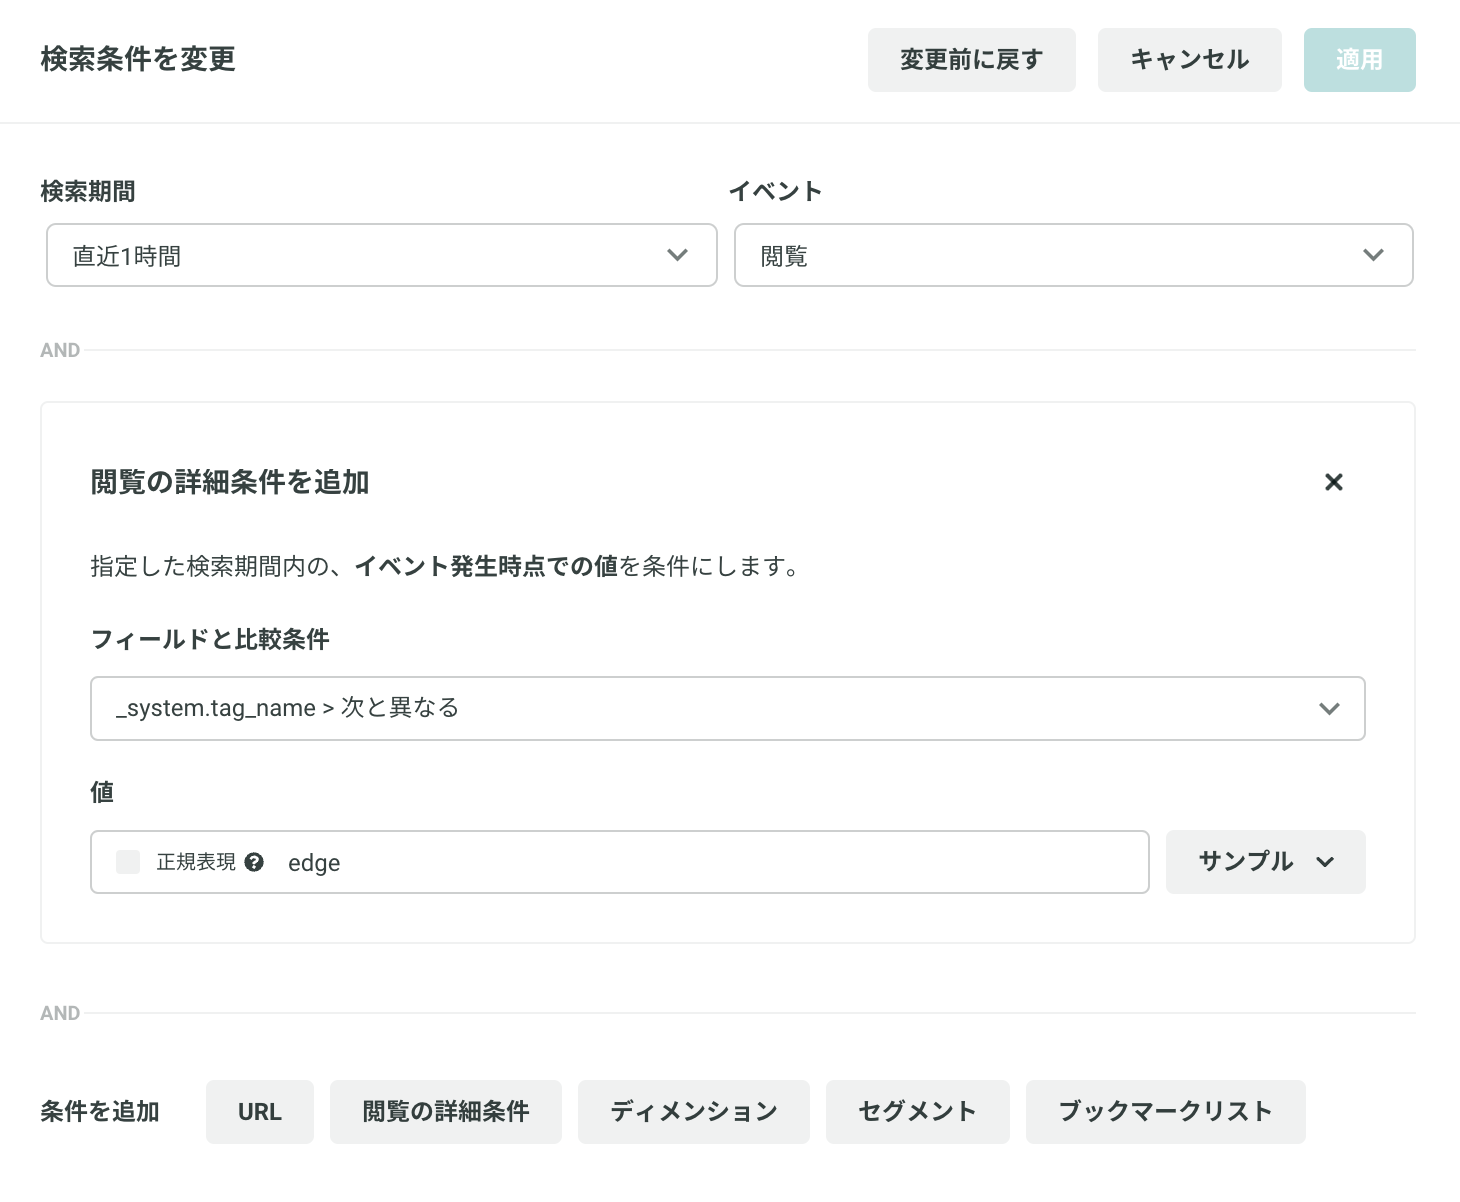Enable the 正規表現 checkbox
Screen dimensions: 1460x1202
point(128,862)
